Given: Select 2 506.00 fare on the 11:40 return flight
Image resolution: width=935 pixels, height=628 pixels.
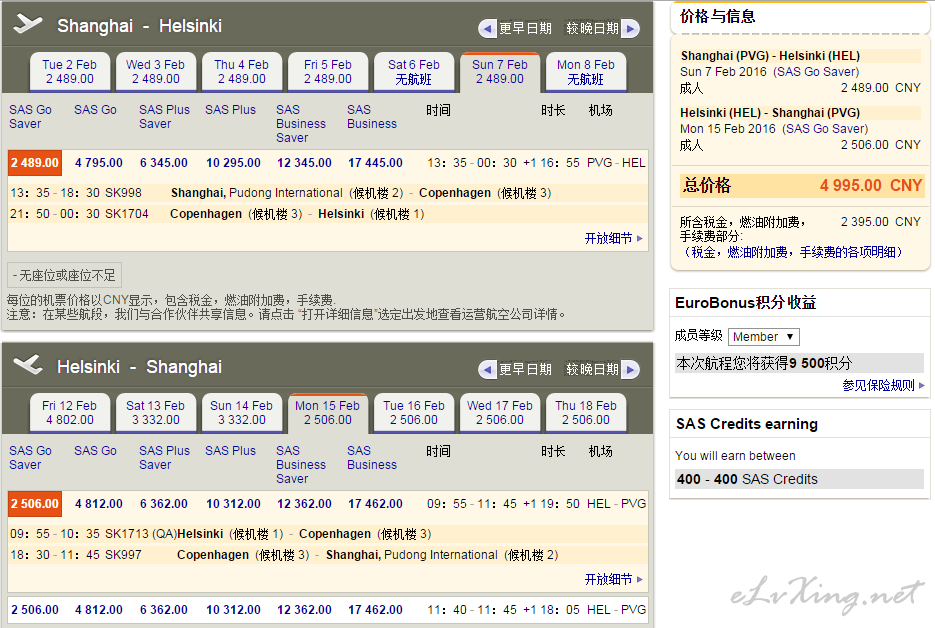Looking at the screenshot, I should 35,610.
